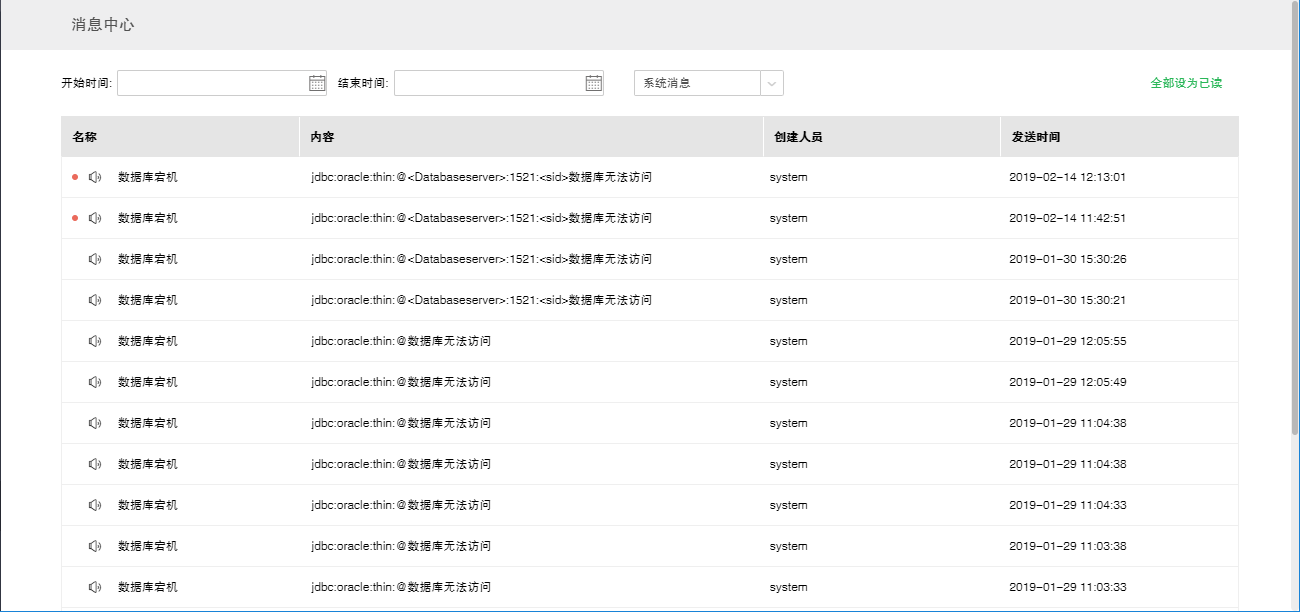Click the speaker icon on the first 数据库宕机 message
This screenshot has height=612, width=1300.
pyautogui.click(x=95, y=176)
